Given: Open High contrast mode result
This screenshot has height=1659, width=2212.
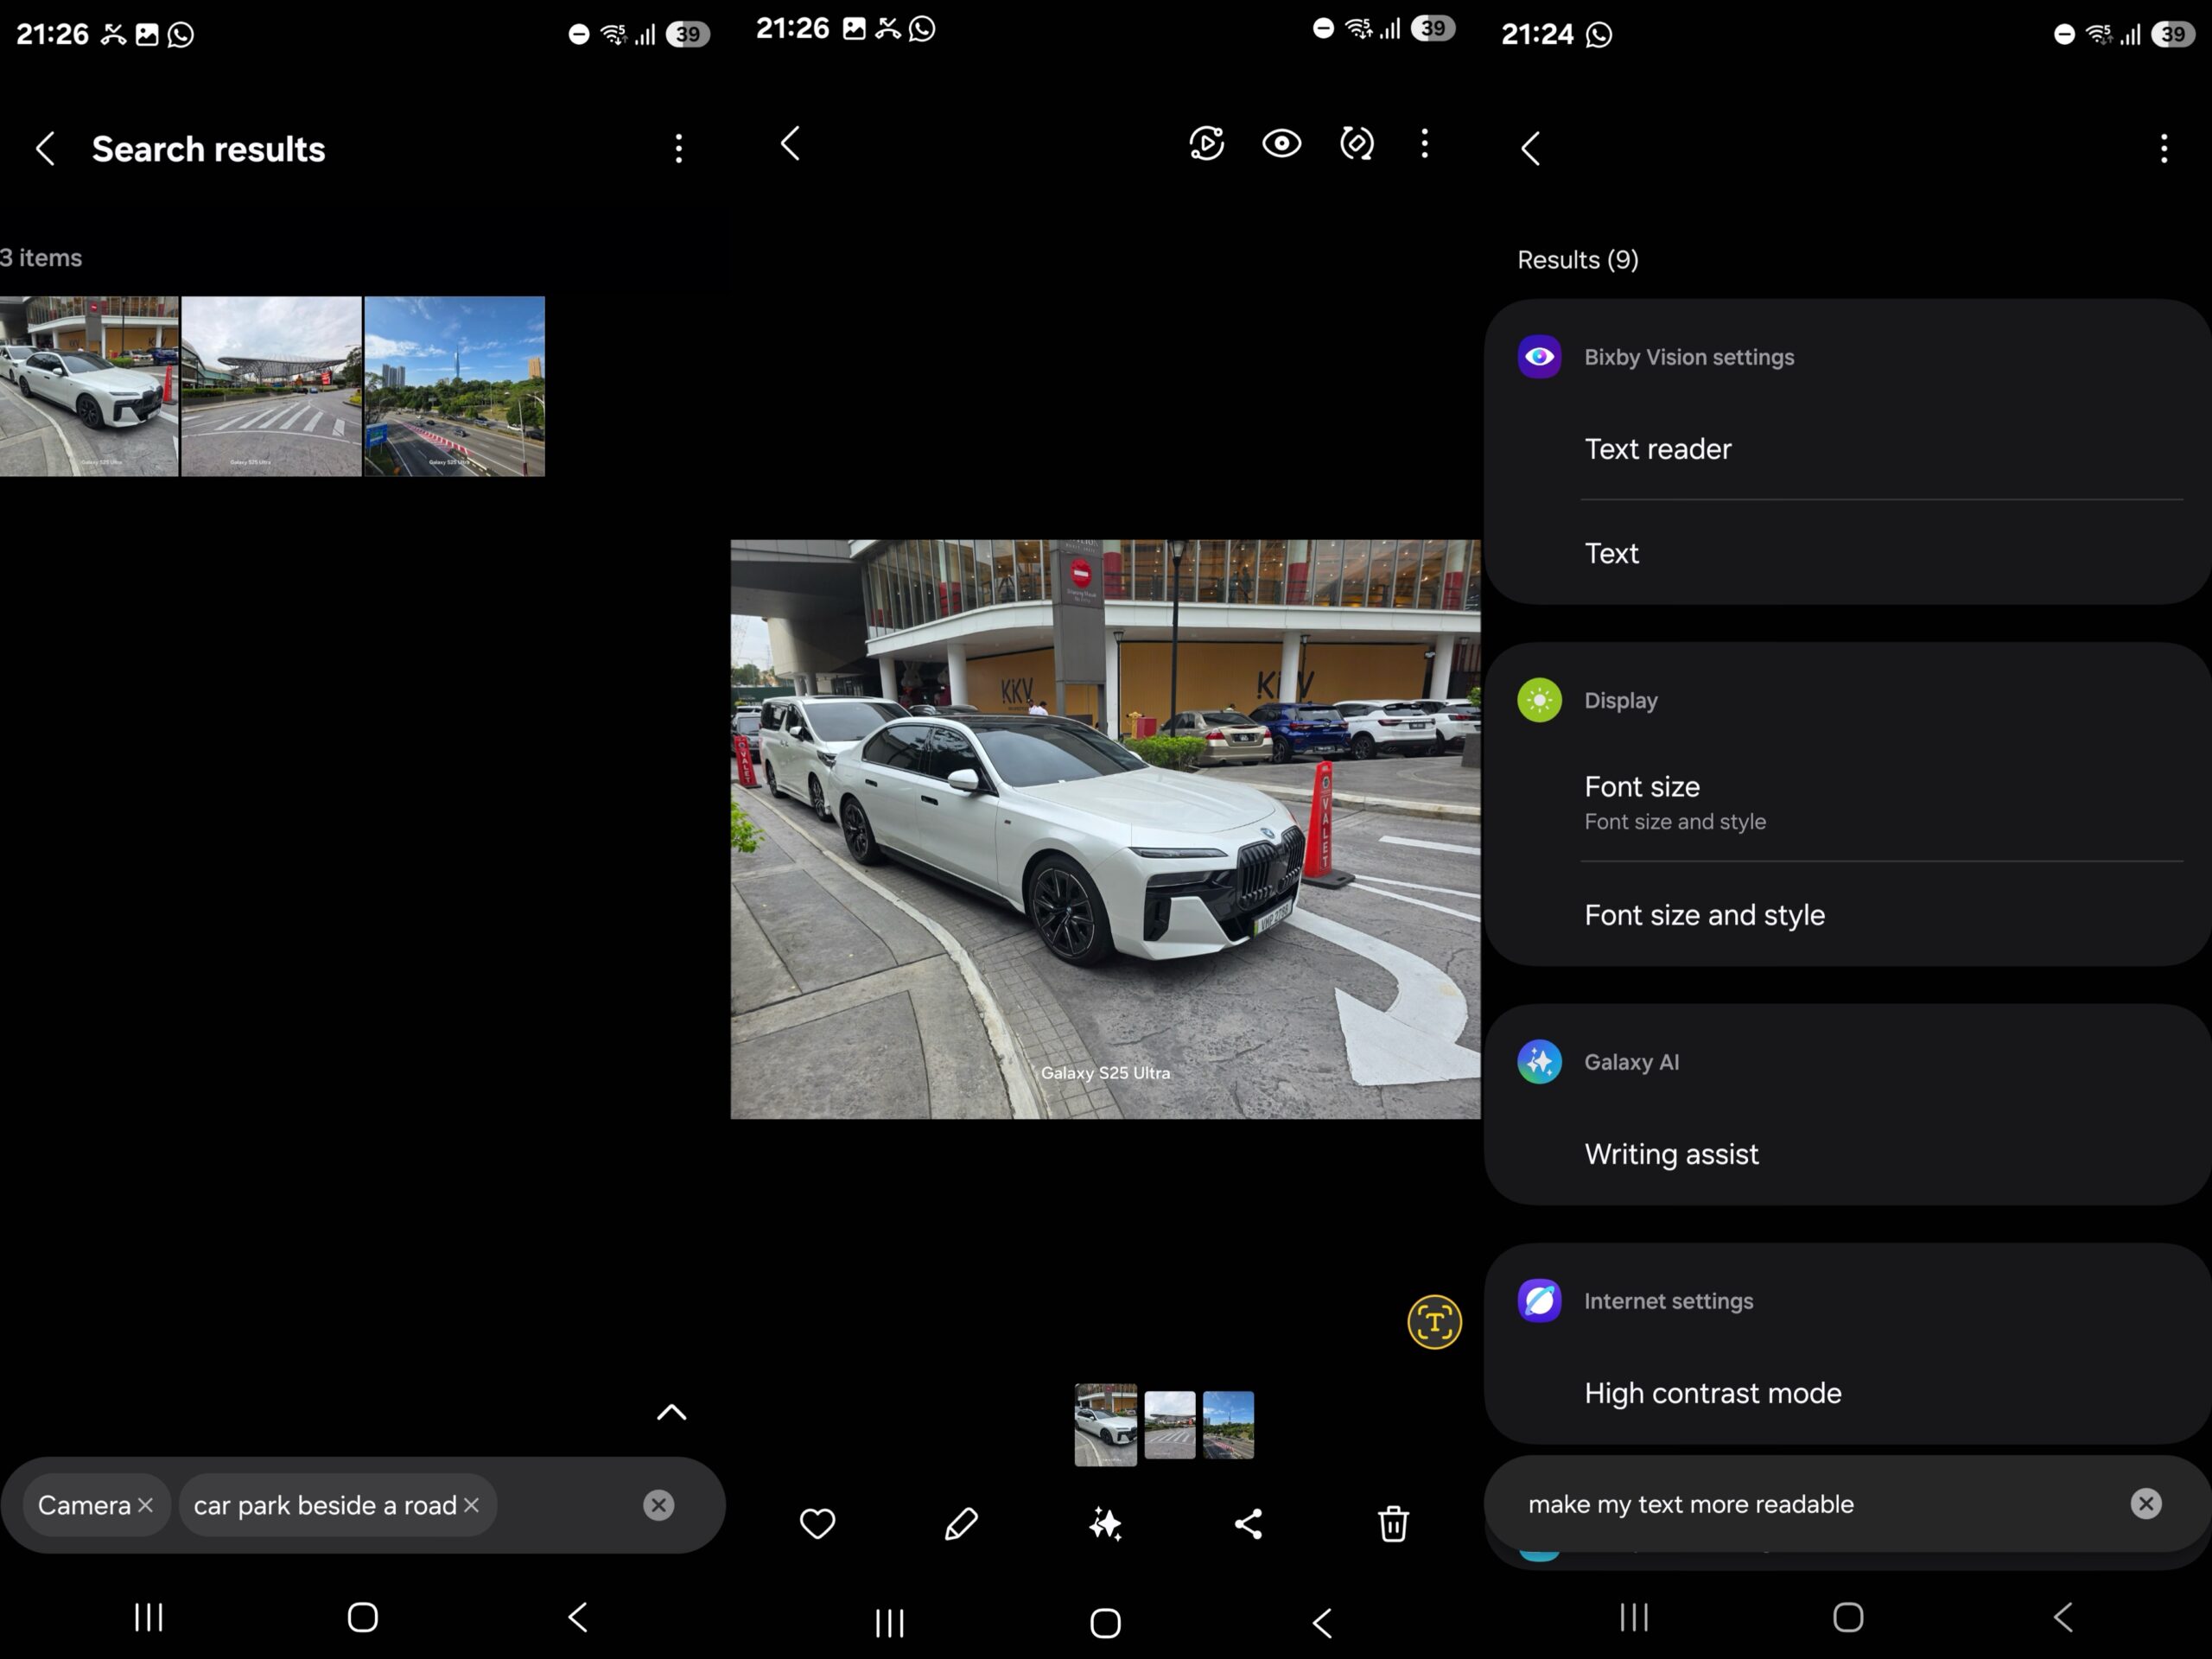Looking at the screenshot, I should coord(1712,1393).
